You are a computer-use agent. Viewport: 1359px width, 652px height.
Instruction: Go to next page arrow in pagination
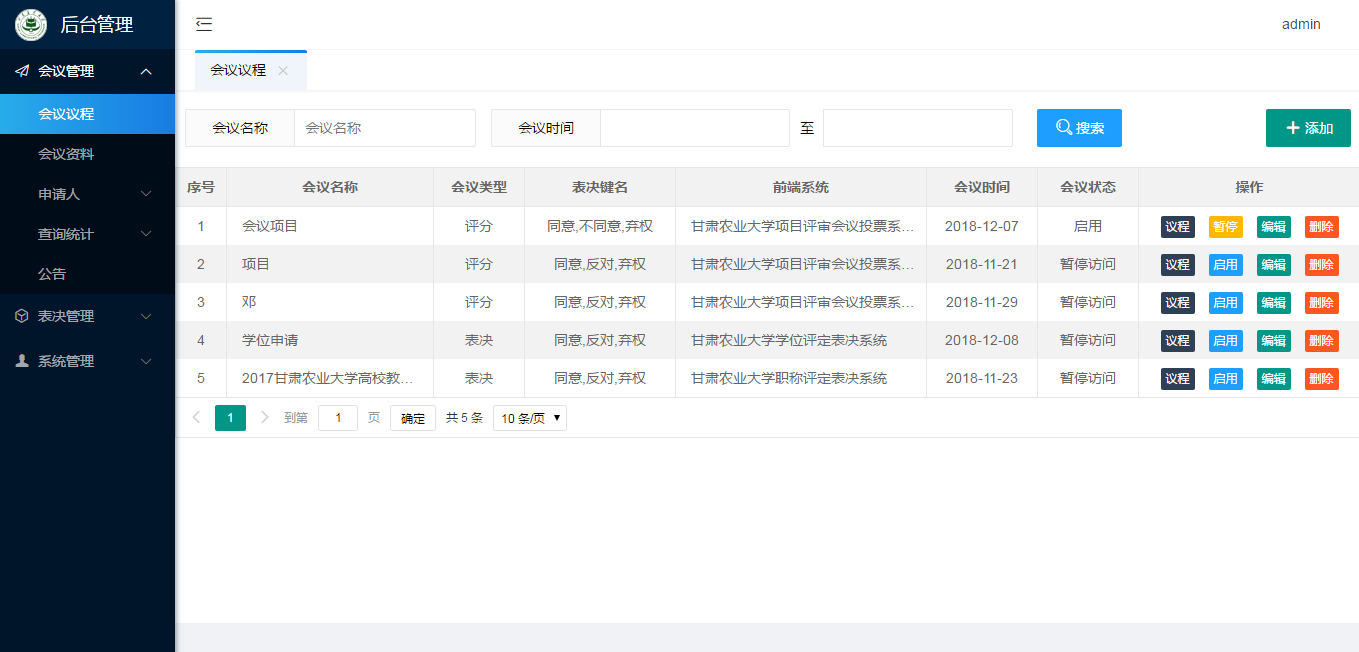coord(265,418)
